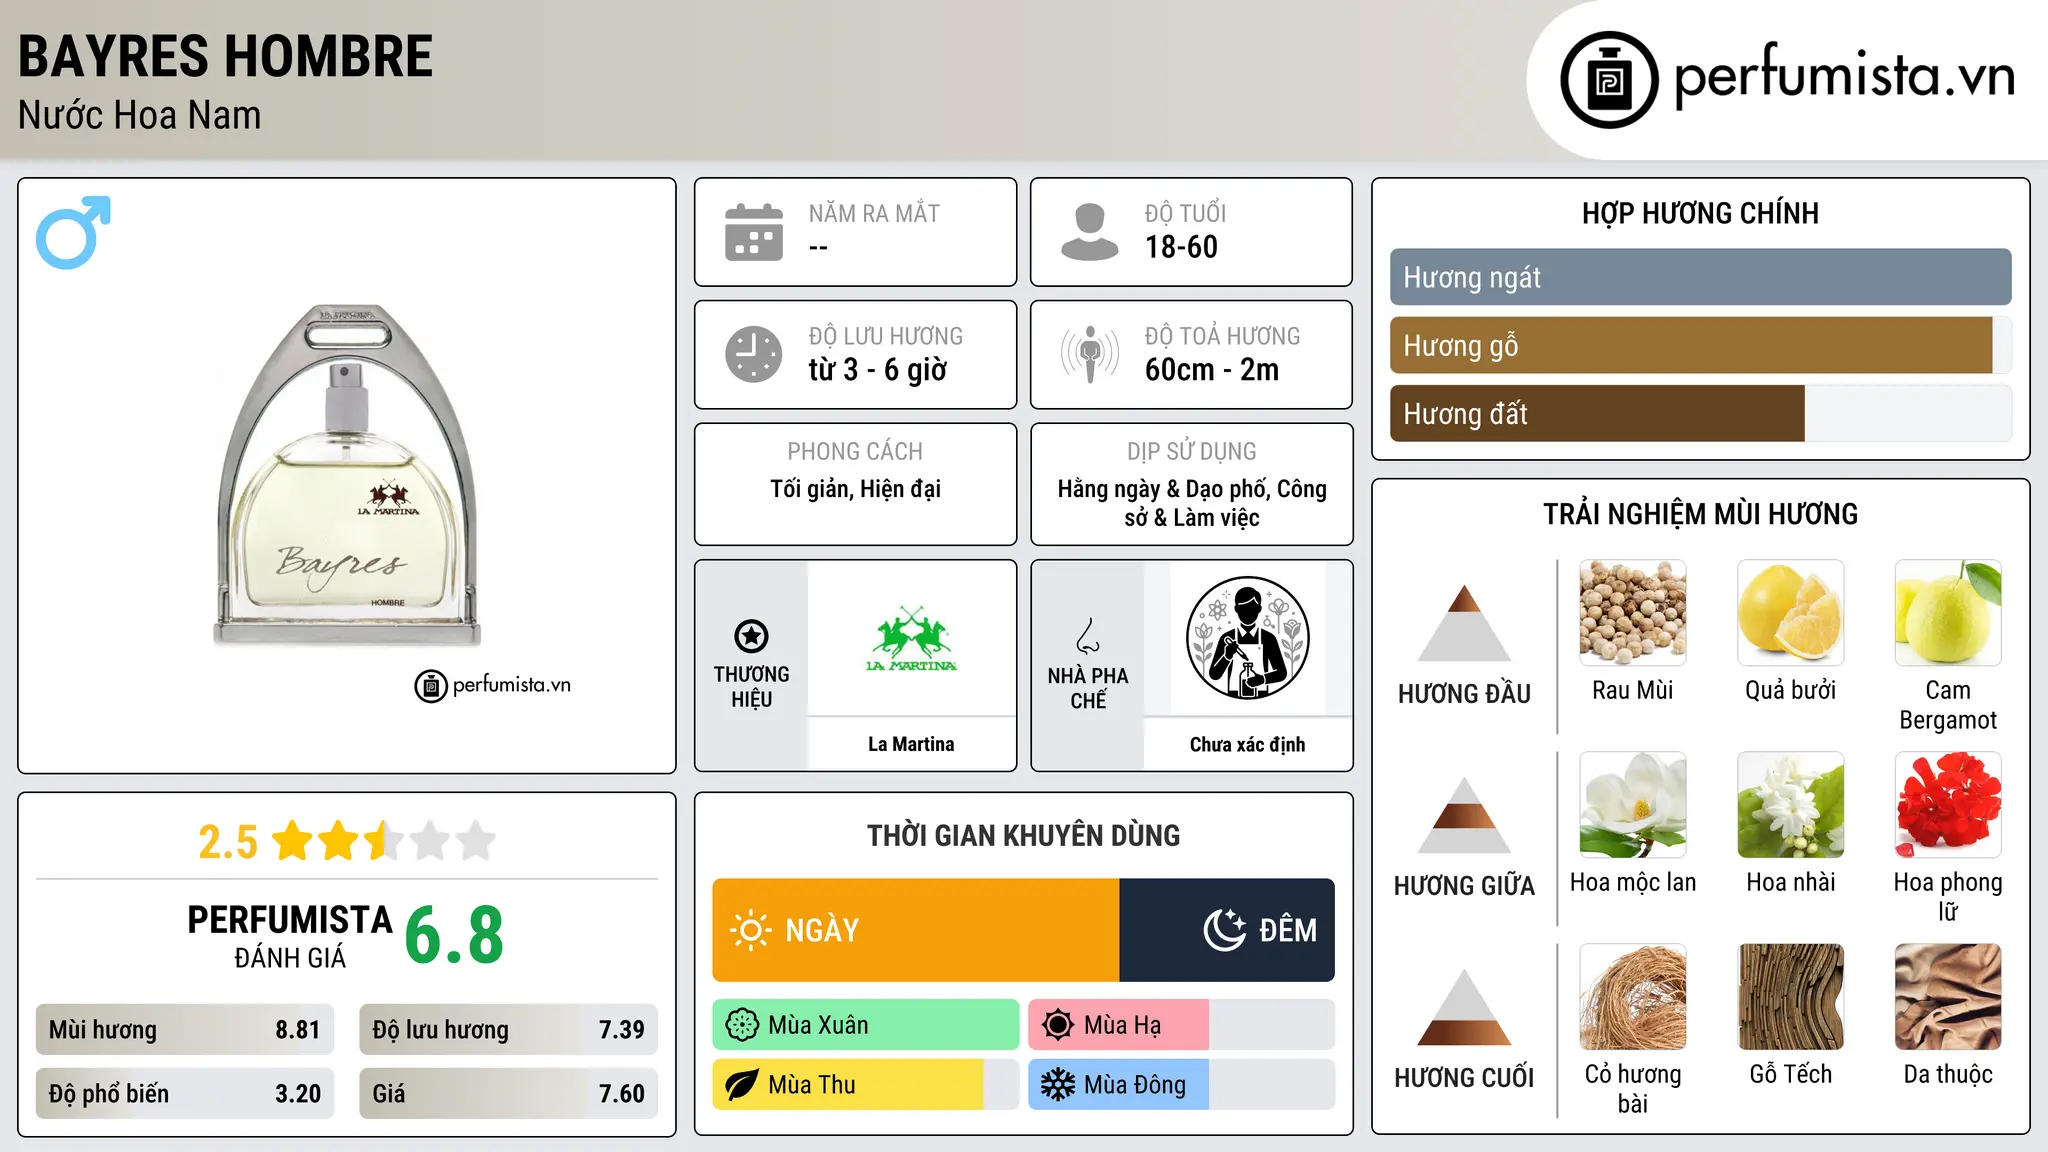Viewport: 2048px width, 1152px height.
Task: Click the Giá 7.60 score row
Action: (x=508, y=1093)
